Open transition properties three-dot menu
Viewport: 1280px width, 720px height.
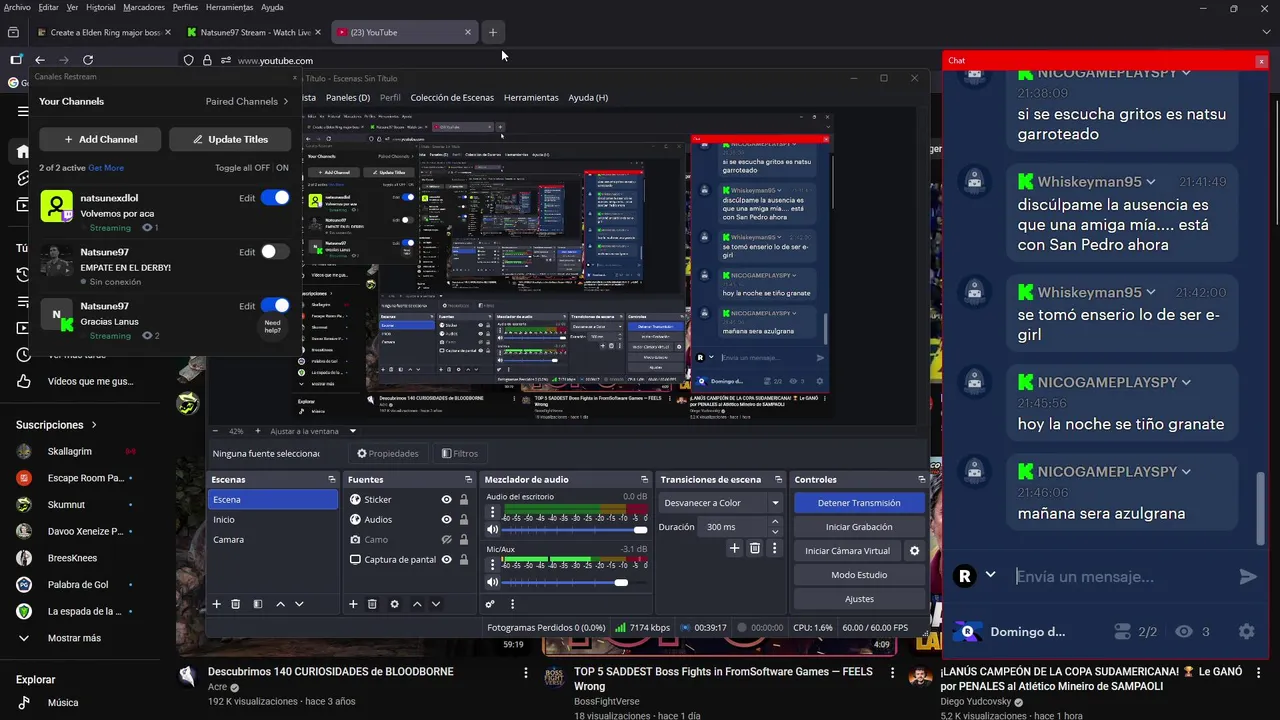775,548
